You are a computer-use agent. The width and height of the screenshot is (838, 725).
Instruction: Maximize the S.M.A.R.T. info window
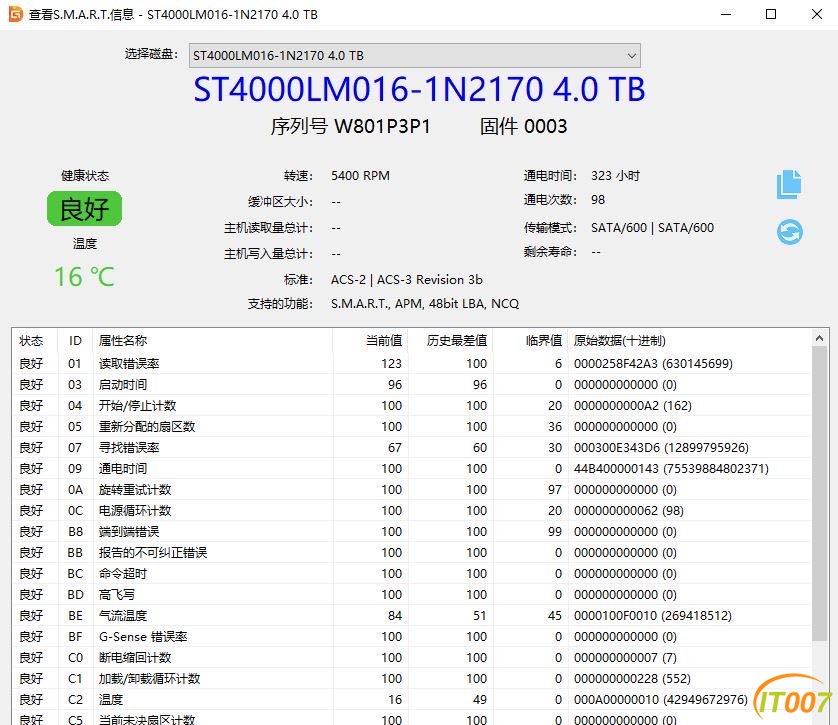coord(771,14)
